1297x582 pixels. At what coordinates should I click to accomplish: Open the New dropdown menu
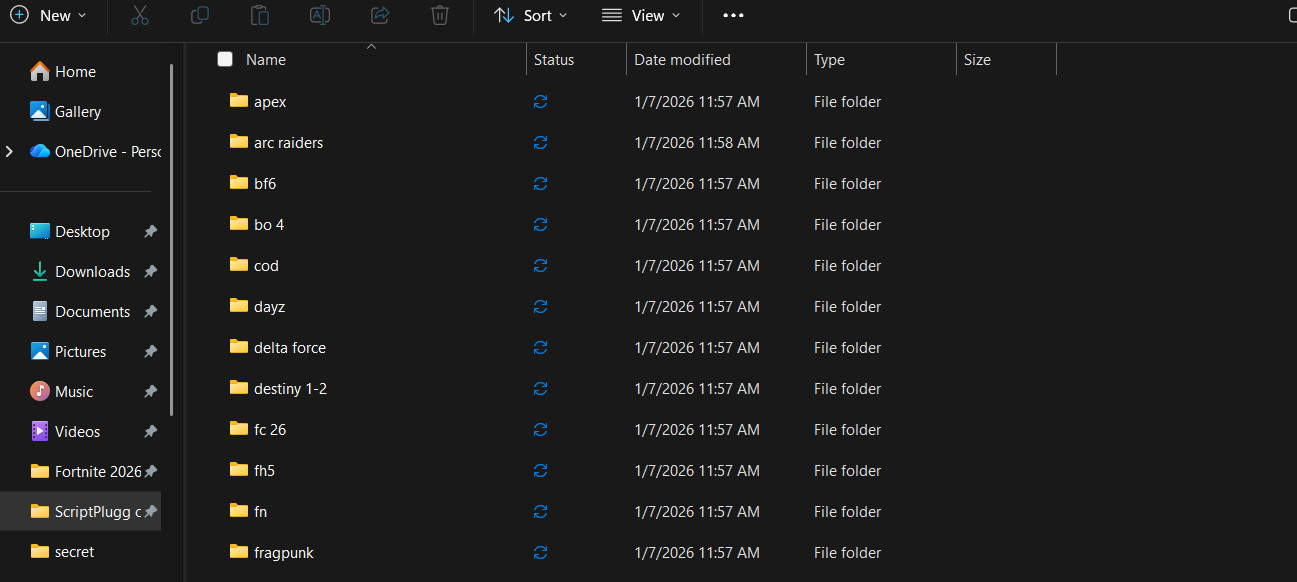pos(48,15)
